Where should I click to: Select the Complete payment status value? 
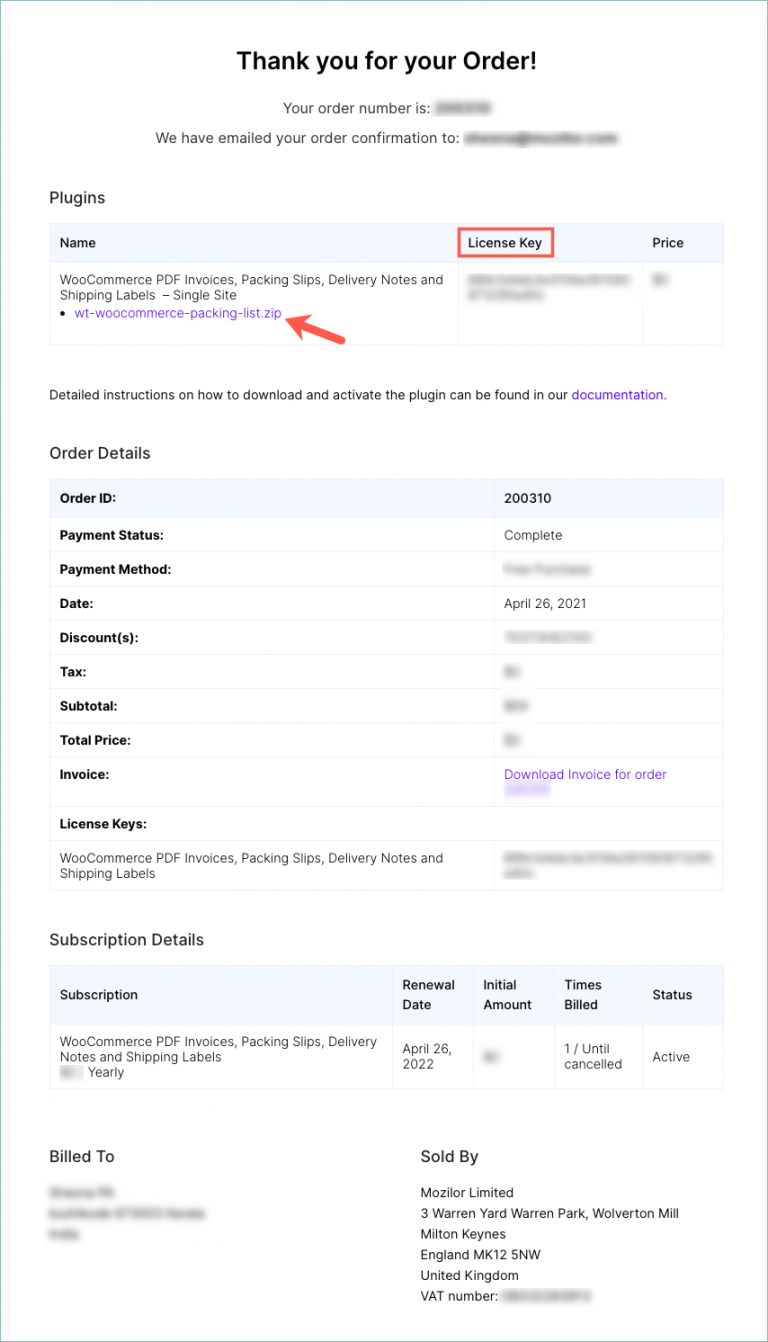[533, 535]
